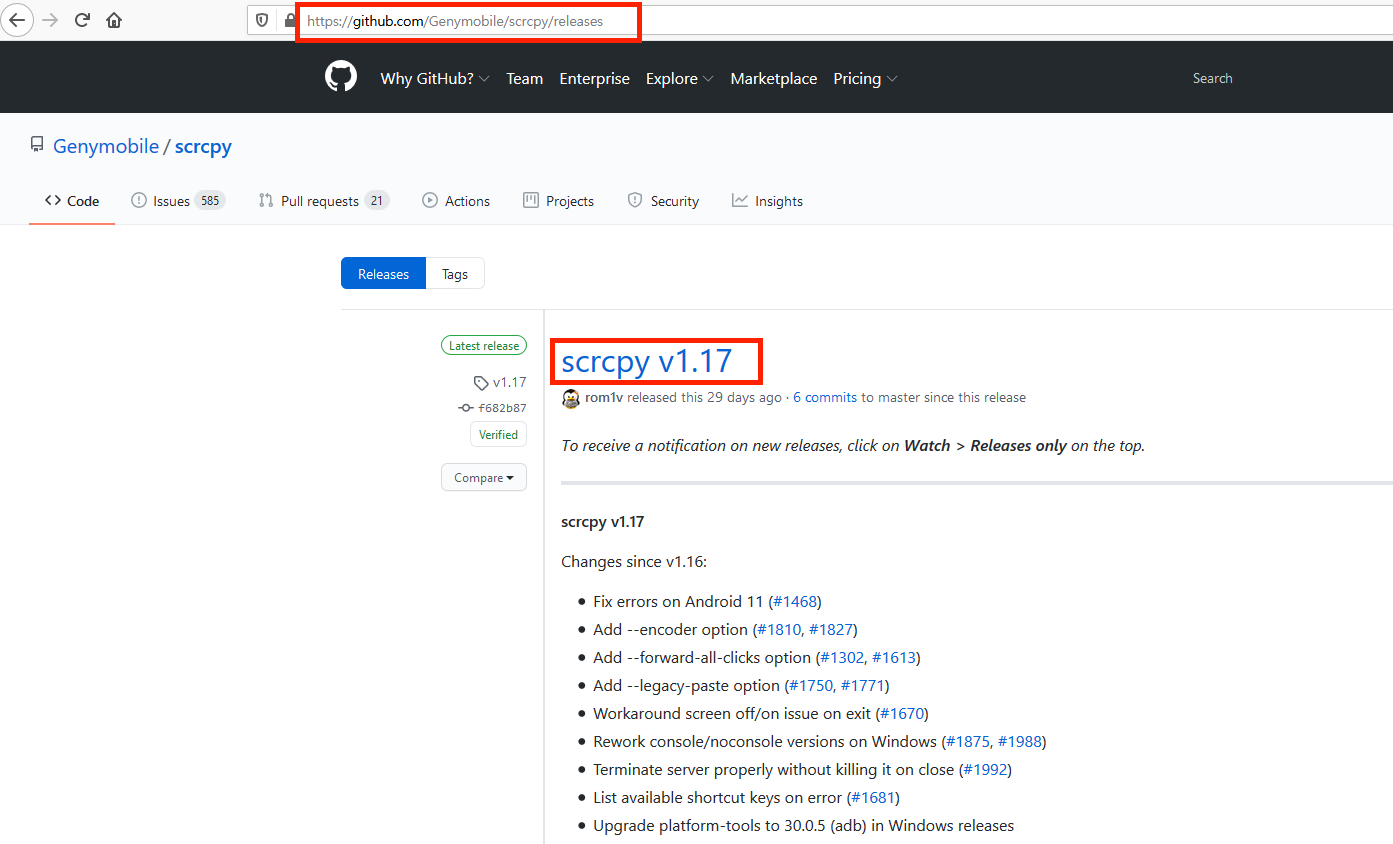This screenshot has height=844, width=1393.
Task: Click the 'Changes since v1.16:' text
Action: (634, 562)
